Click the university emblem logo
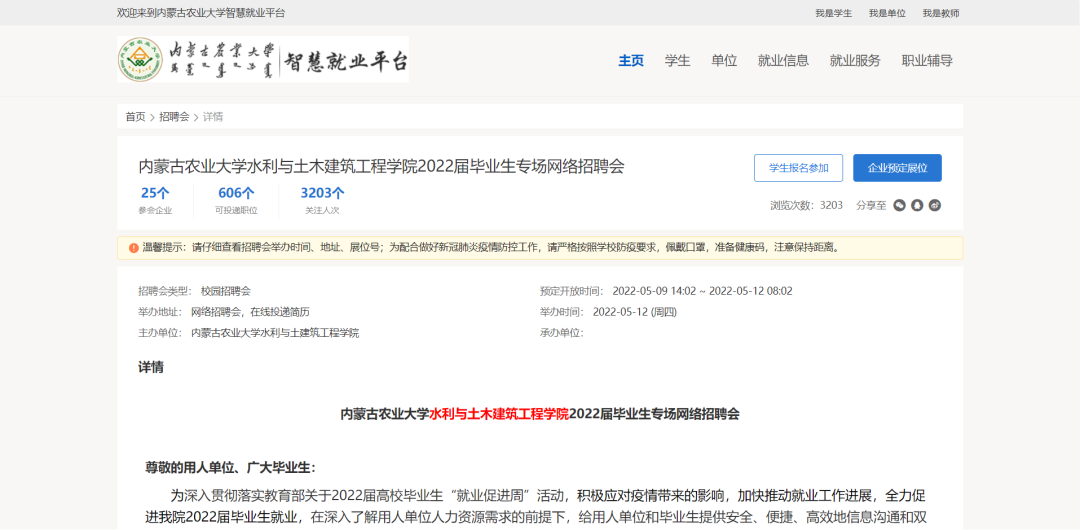1080x530 pixels. 140,60
